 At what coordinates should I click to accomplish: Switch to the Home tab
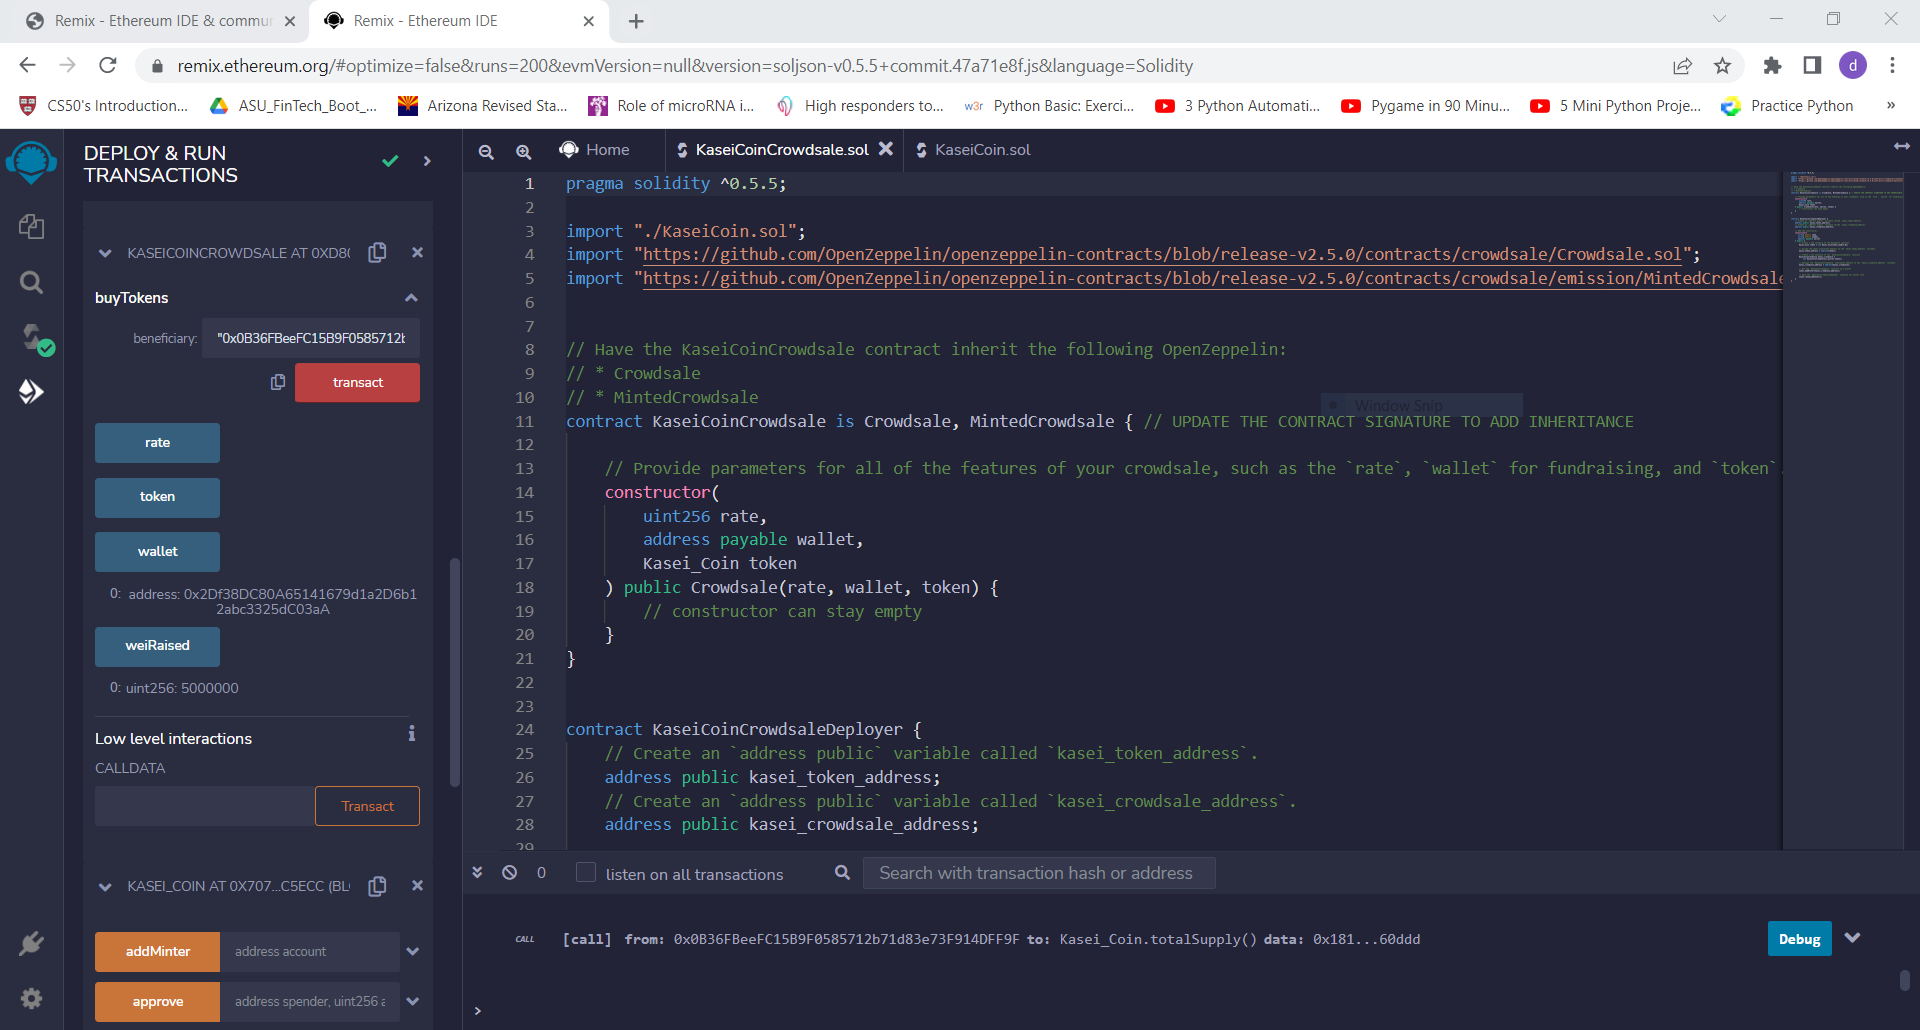point(596,150)
